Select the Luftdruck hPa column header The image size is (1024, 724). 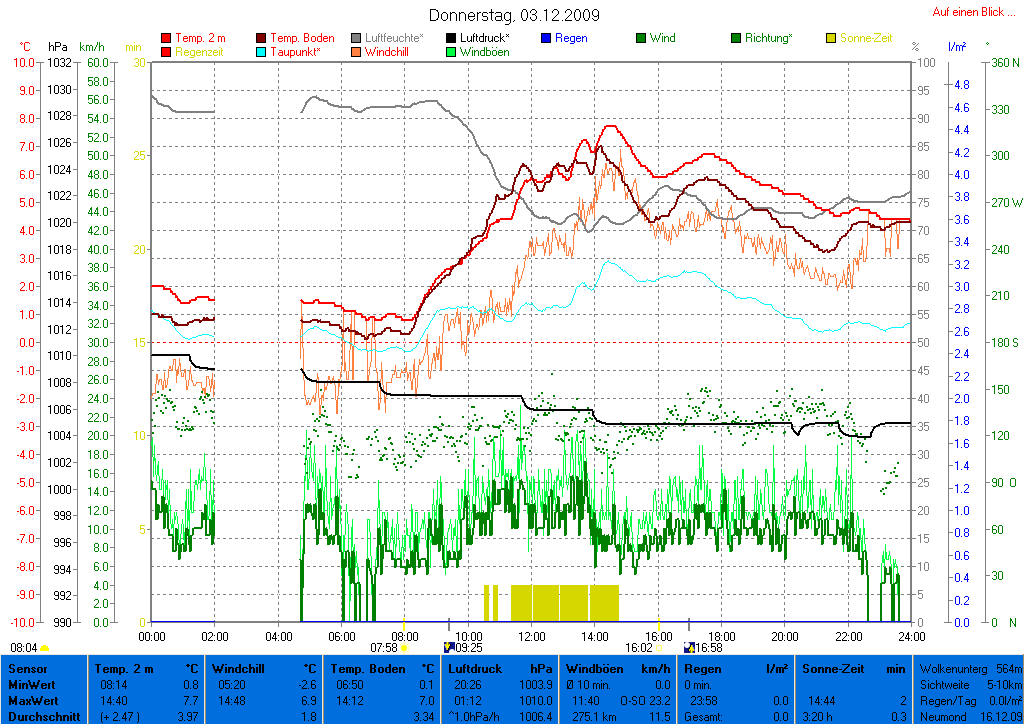[x=500, y=668]
